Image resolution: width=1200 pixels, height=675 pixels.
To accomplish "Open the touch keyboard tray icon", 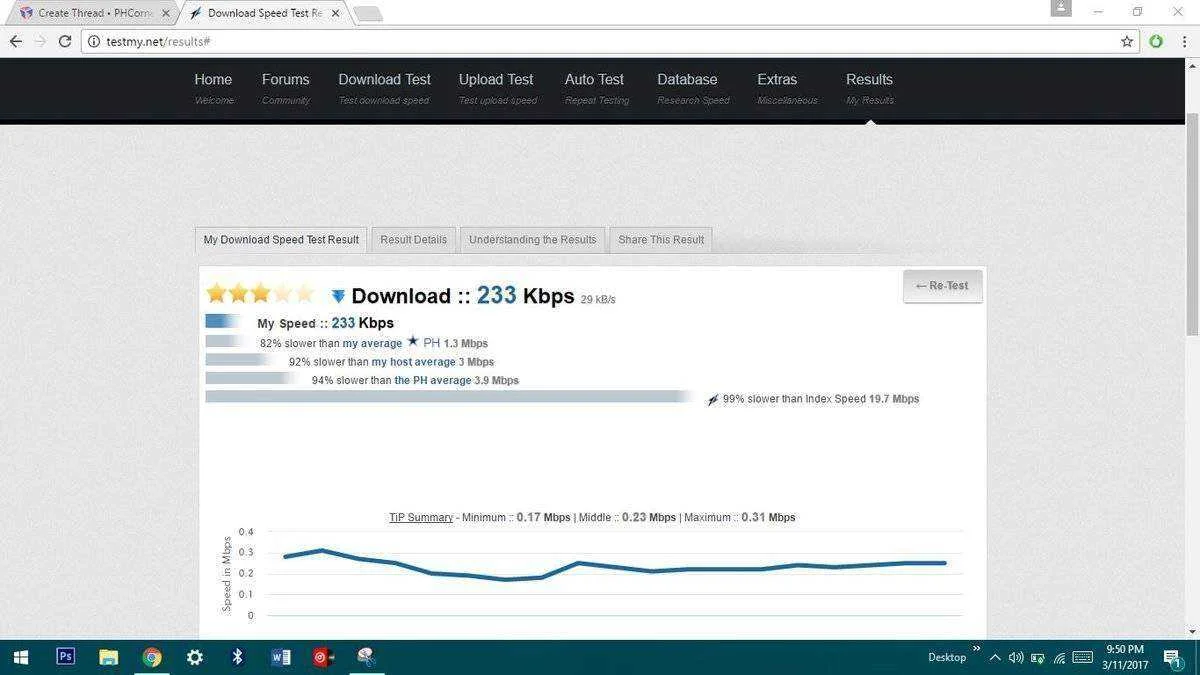I will [x=1082, y=658].
